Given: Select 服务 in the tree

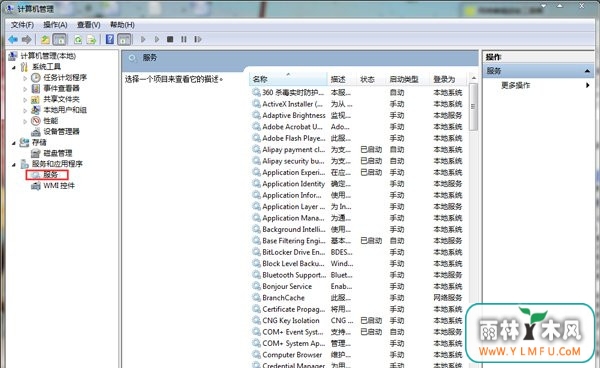Looking at the screenshot, I should click(51, 175).
